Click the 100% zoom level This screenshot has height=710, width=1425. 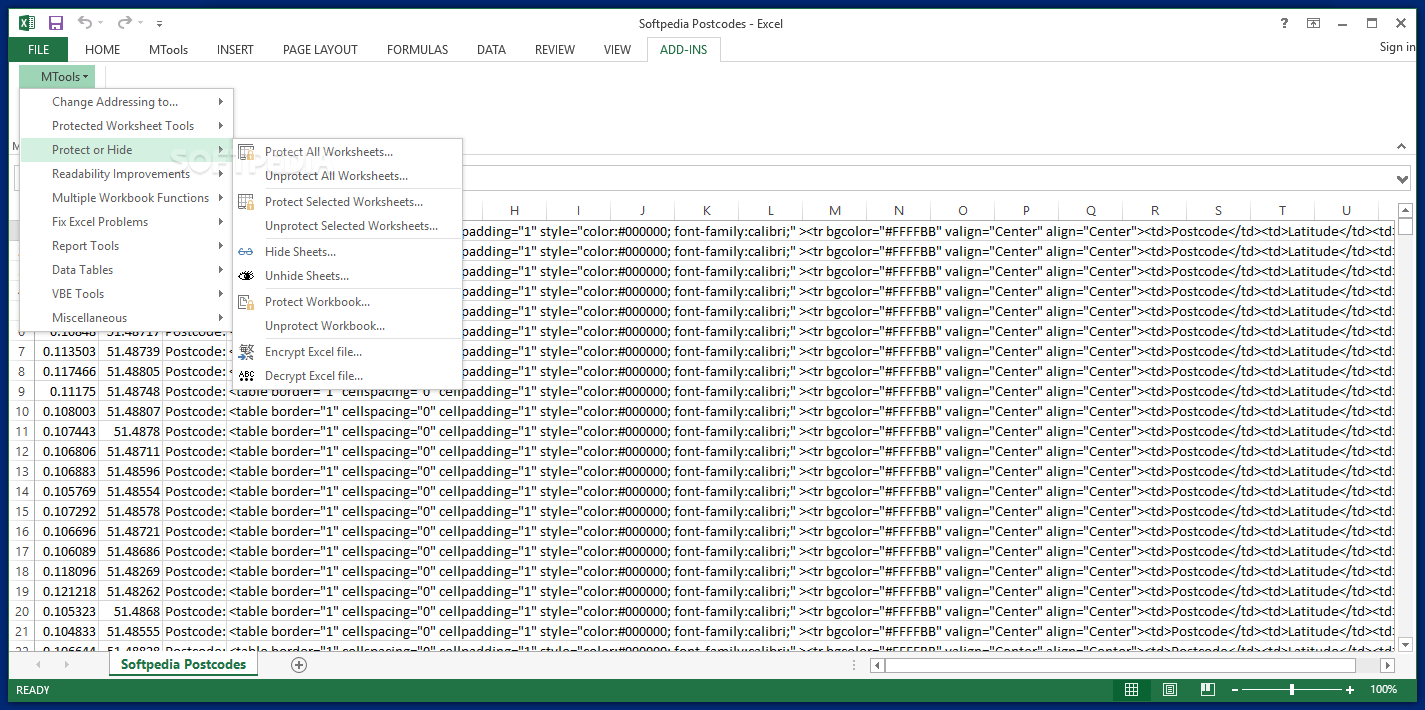click(1383, 690)
